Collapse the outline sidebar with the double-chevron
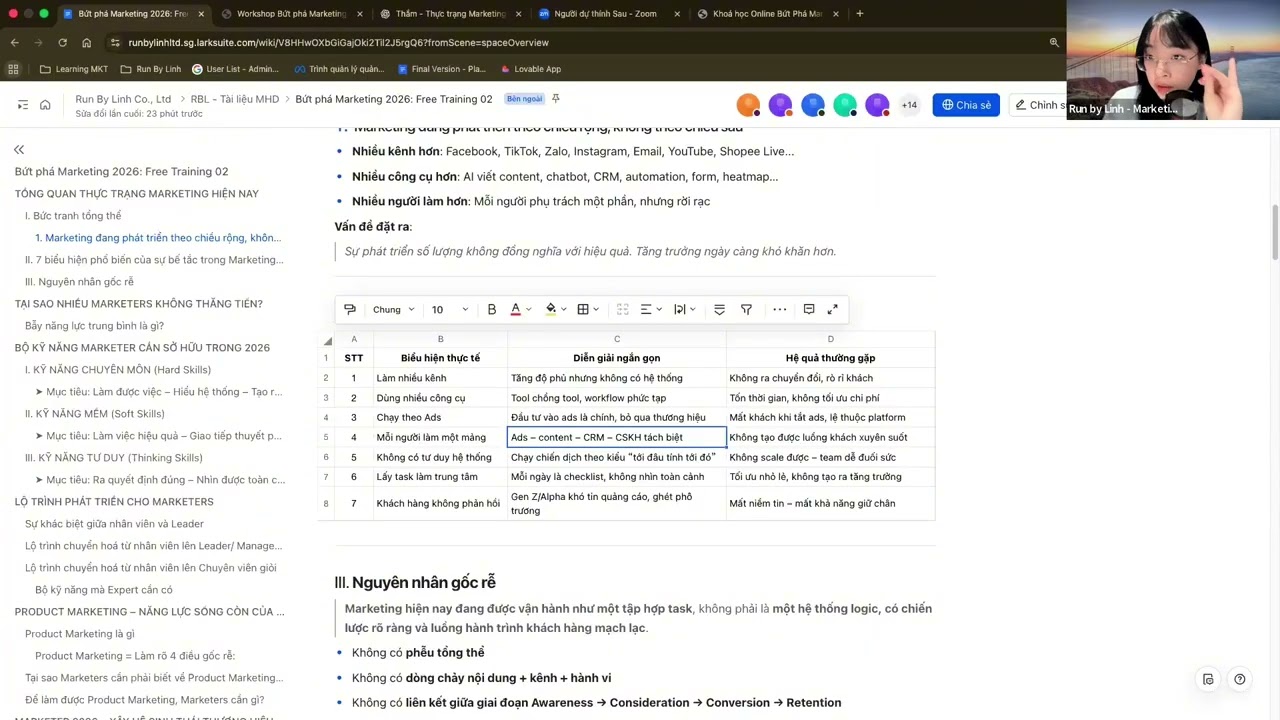The width and height of the screenshot is (1280, 720). pyautogui.click(x=19, y=149)
